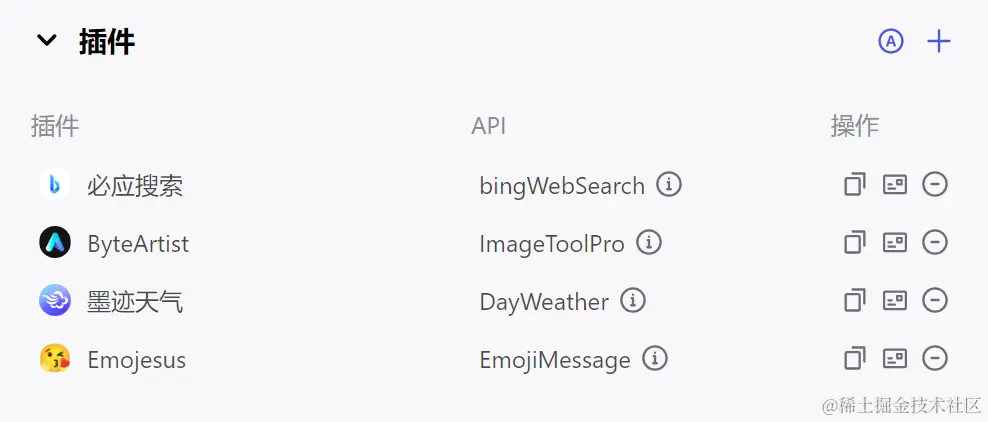This screenshot has width=988, height=422.
Task: Click the Emojesus emoji logo
Action: pyautogui.click(x=54, y=359)
